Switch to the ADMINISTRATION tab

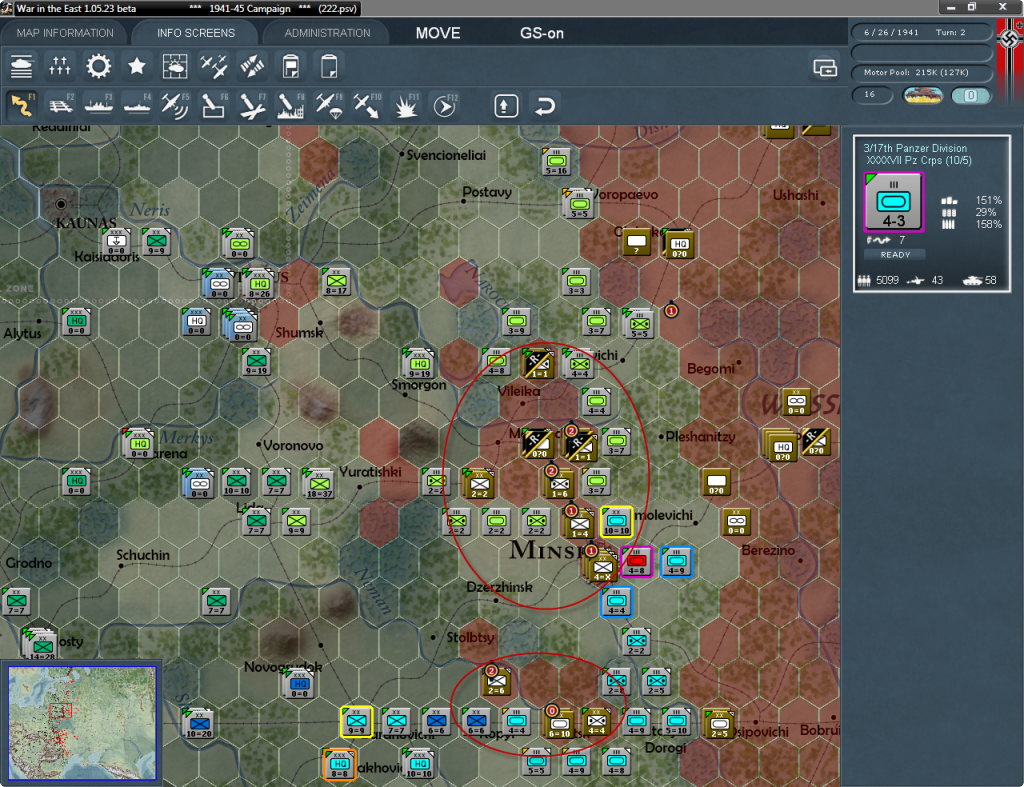click(x=327, y=33)
